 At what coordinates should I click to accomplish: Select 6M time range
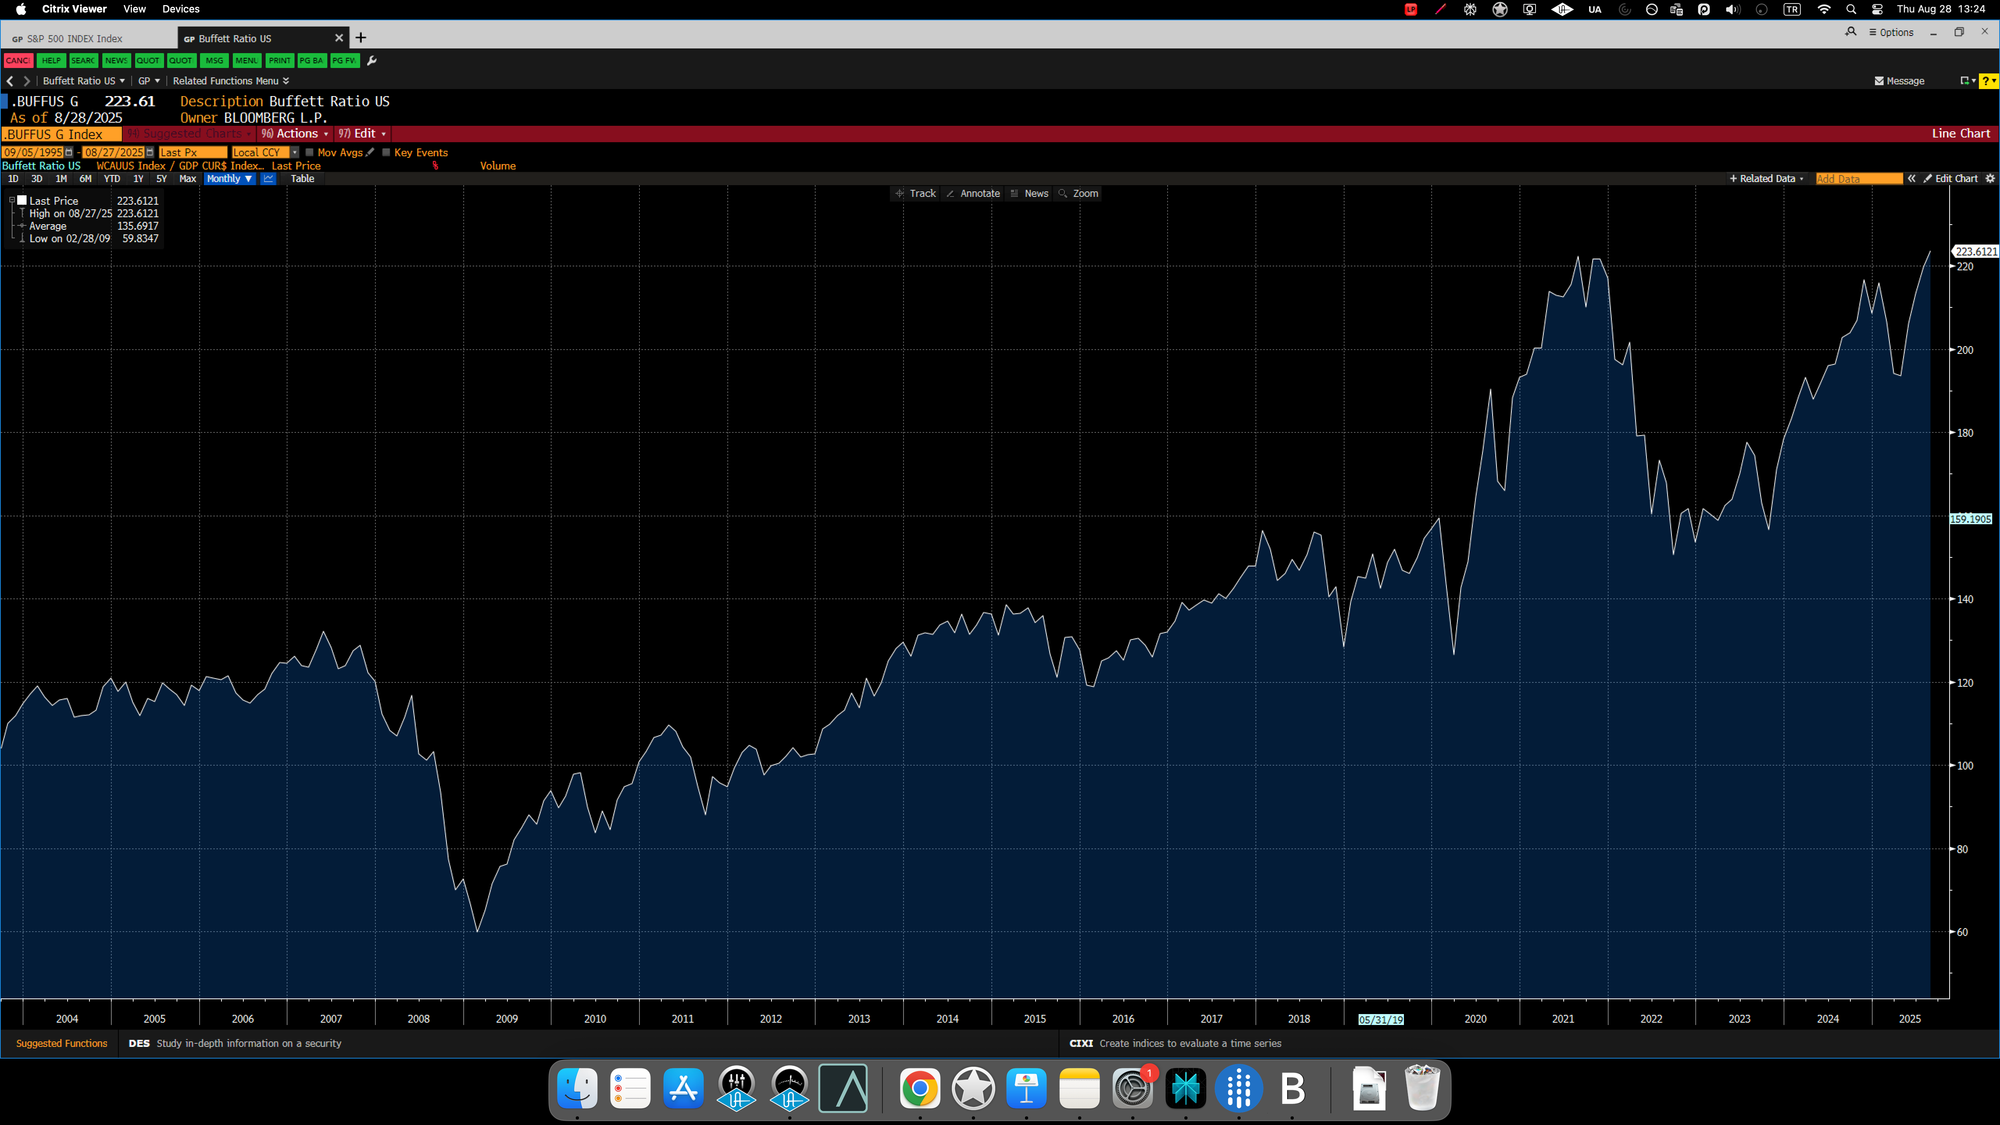click(x=85, y=179)
